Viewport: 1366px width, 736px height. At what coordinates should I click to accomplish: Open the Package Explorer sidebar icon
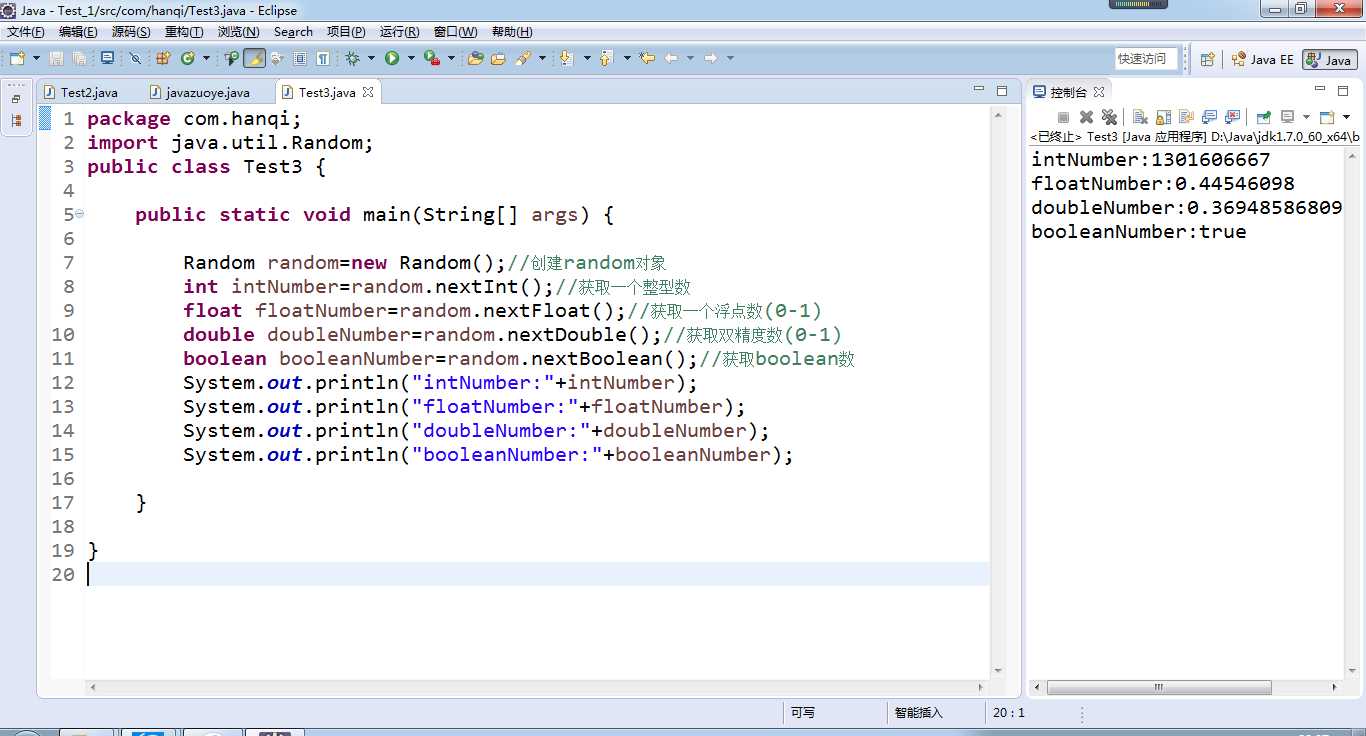point(16,121)
